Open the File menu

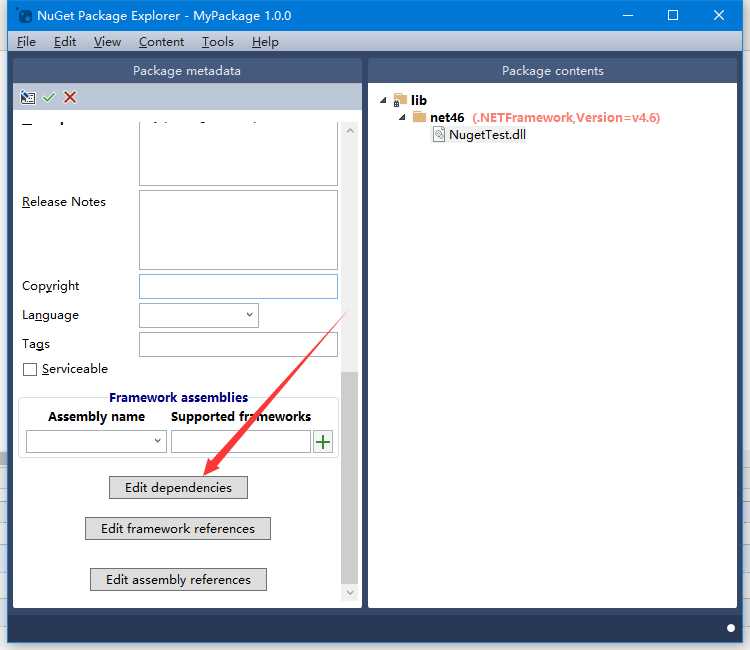(x=26, y=42)
